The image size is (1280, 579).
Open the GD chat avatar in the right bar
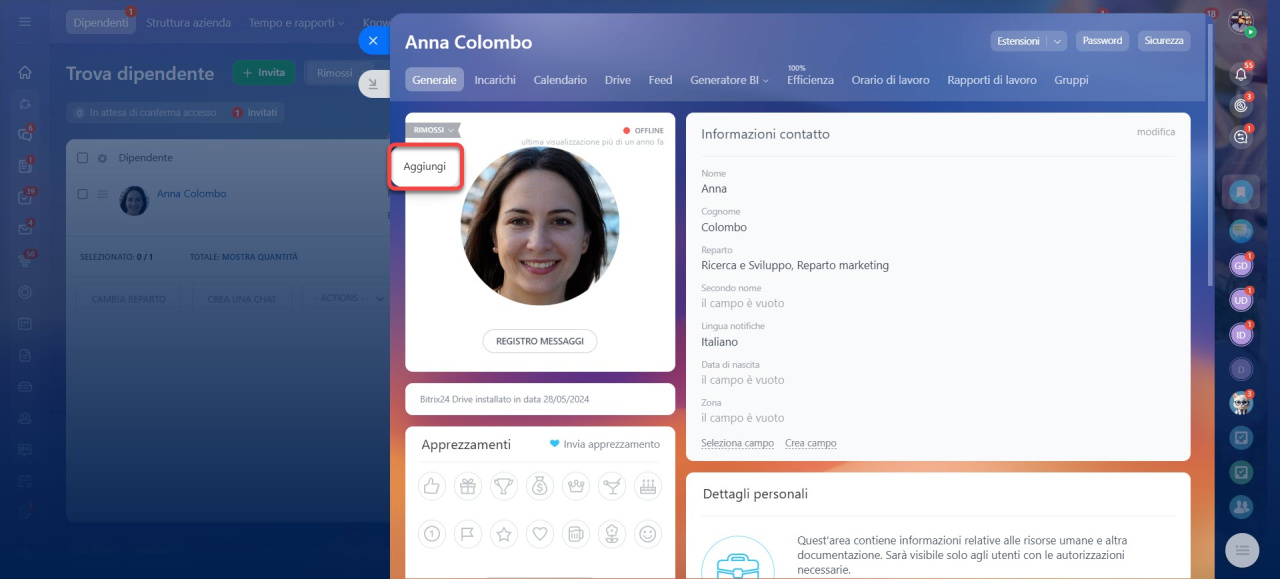coord(1241,266)
